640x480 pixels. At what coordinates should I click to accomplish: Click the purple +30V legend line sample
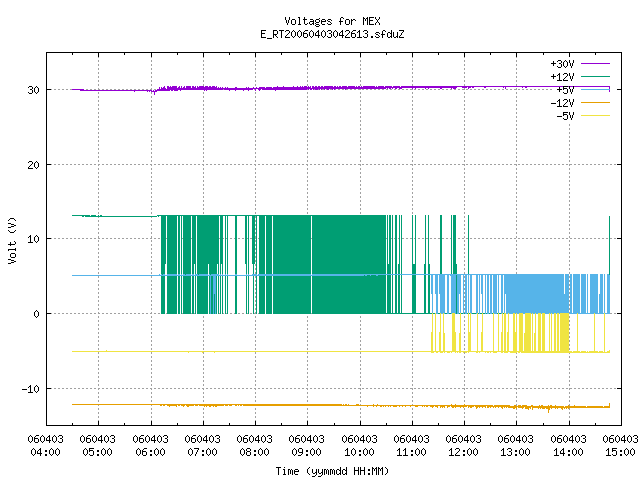595,64
